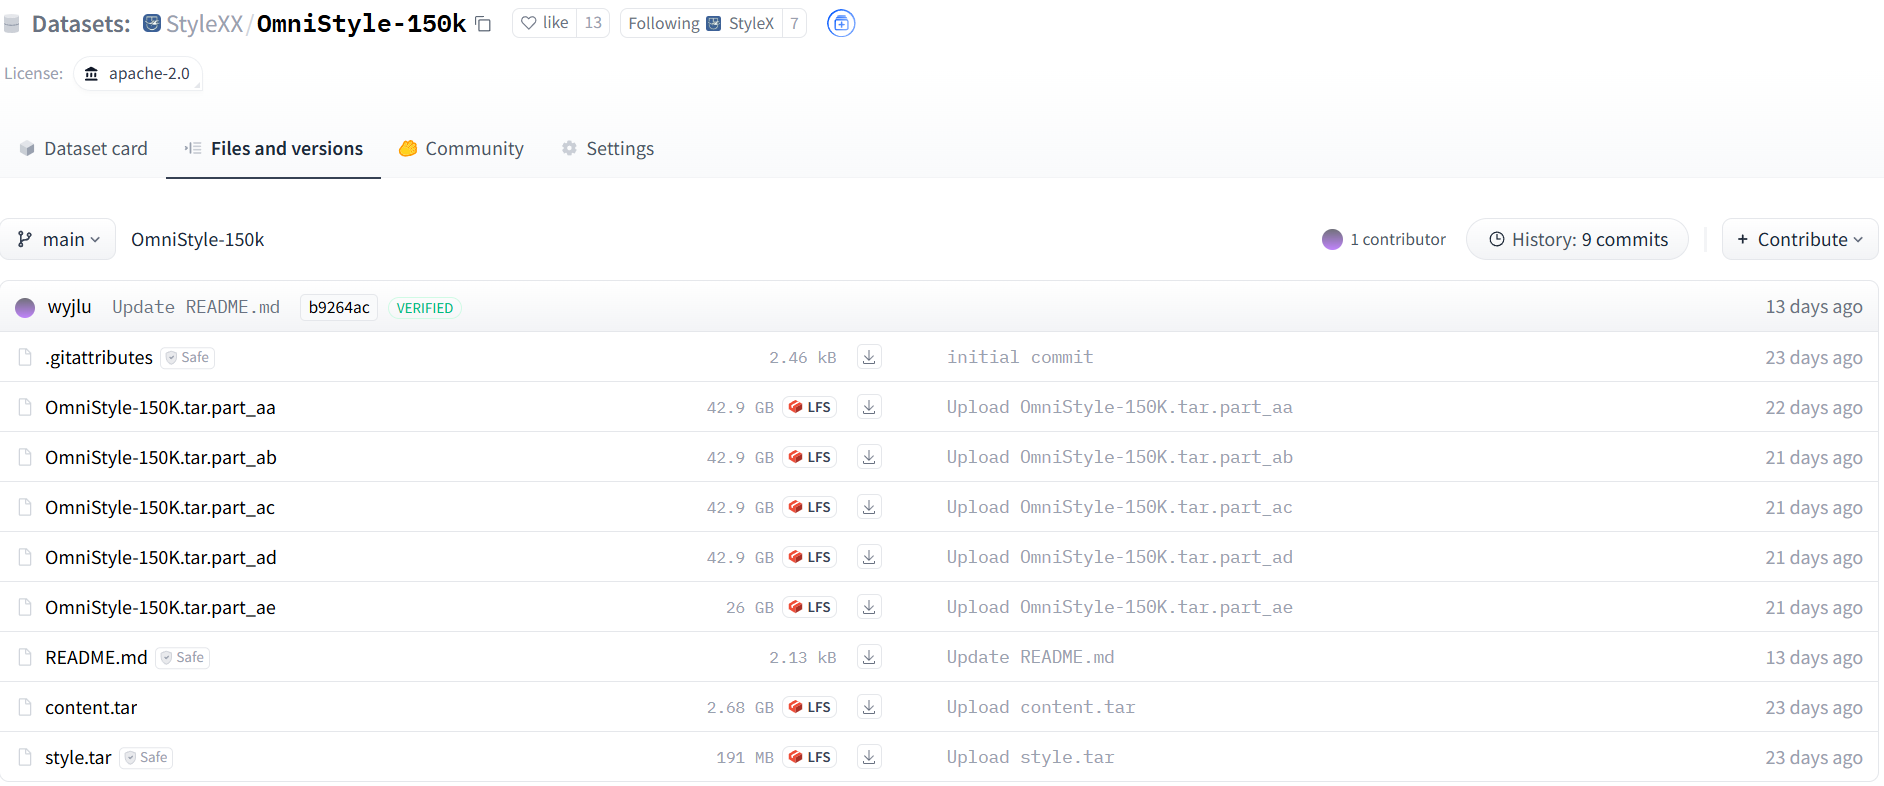This screenshot has width=1884, height=786.
Task: Download OmniStyle-150K.tar.part_ad
Action: (x=869, y=557)
